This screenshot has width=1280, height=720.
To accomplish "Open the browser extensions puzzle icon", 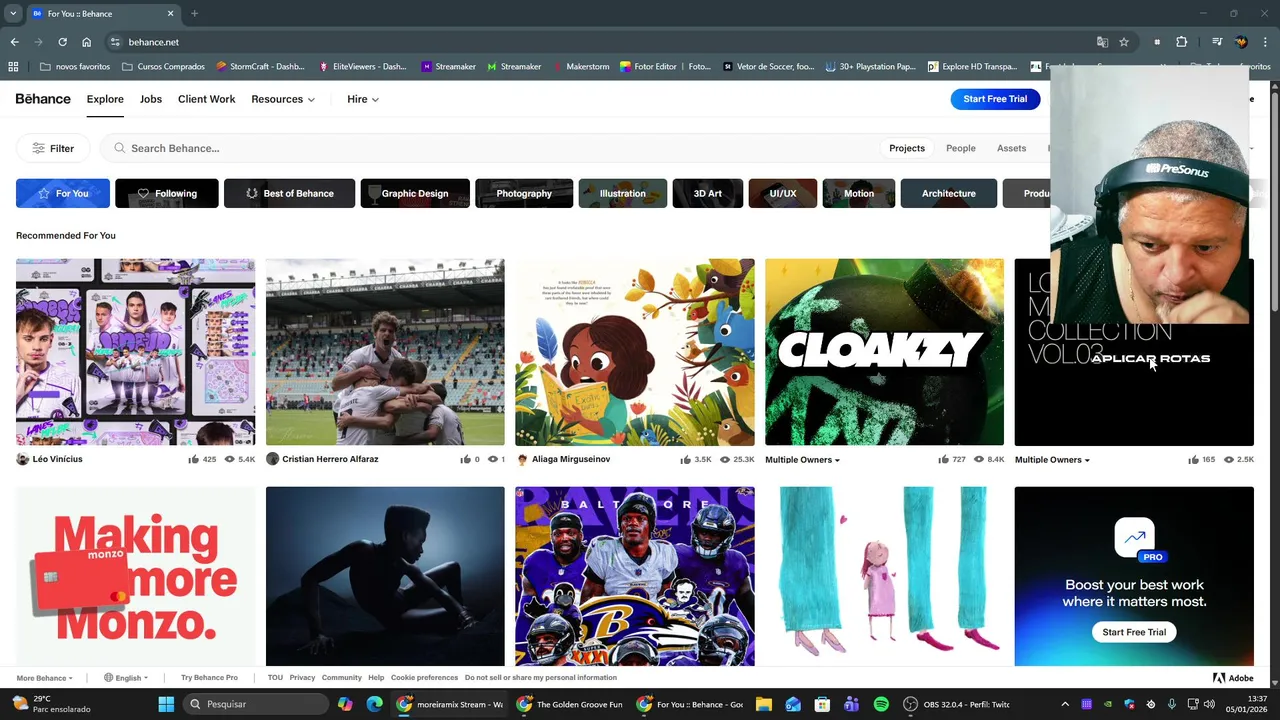I will [1181, 42].
